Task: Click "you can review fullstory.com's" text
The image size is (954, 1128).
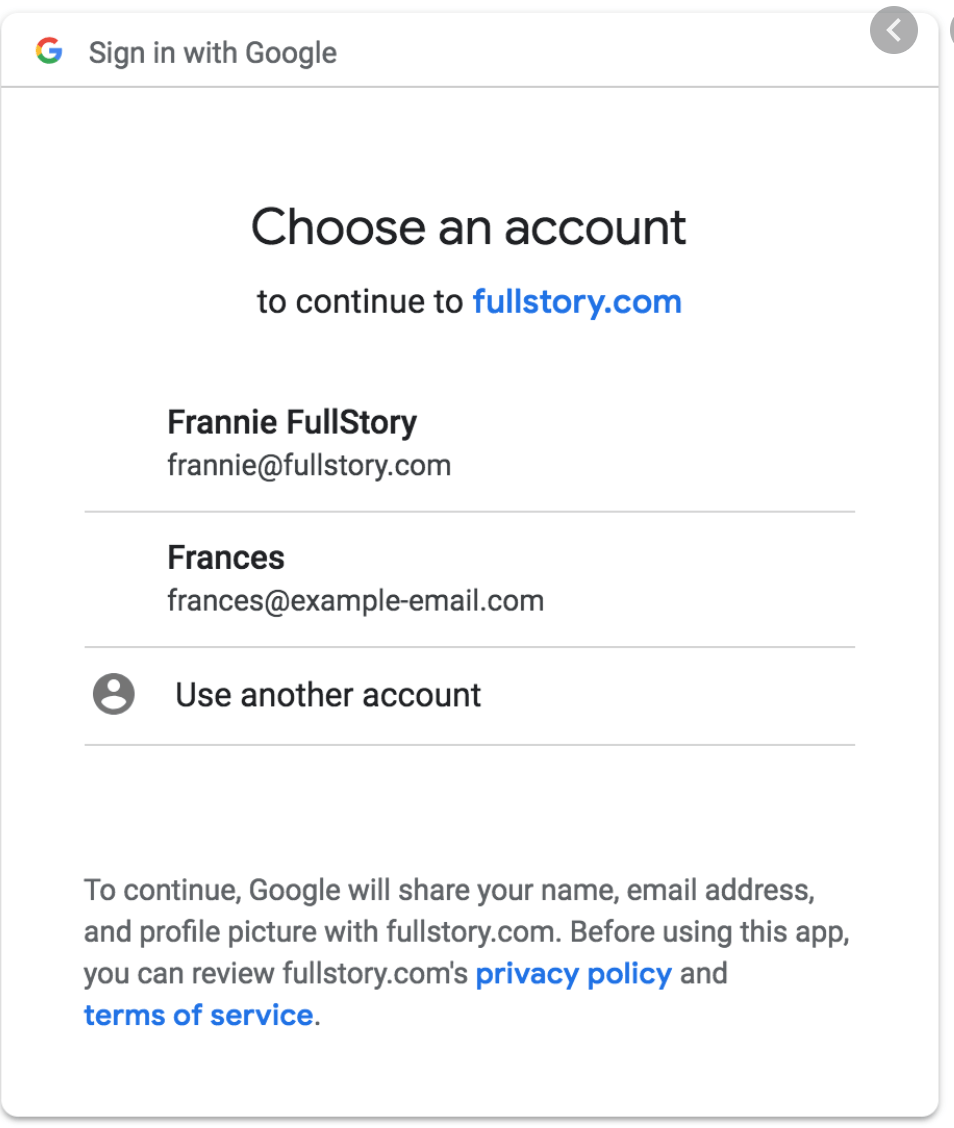Action: point(276,973)
